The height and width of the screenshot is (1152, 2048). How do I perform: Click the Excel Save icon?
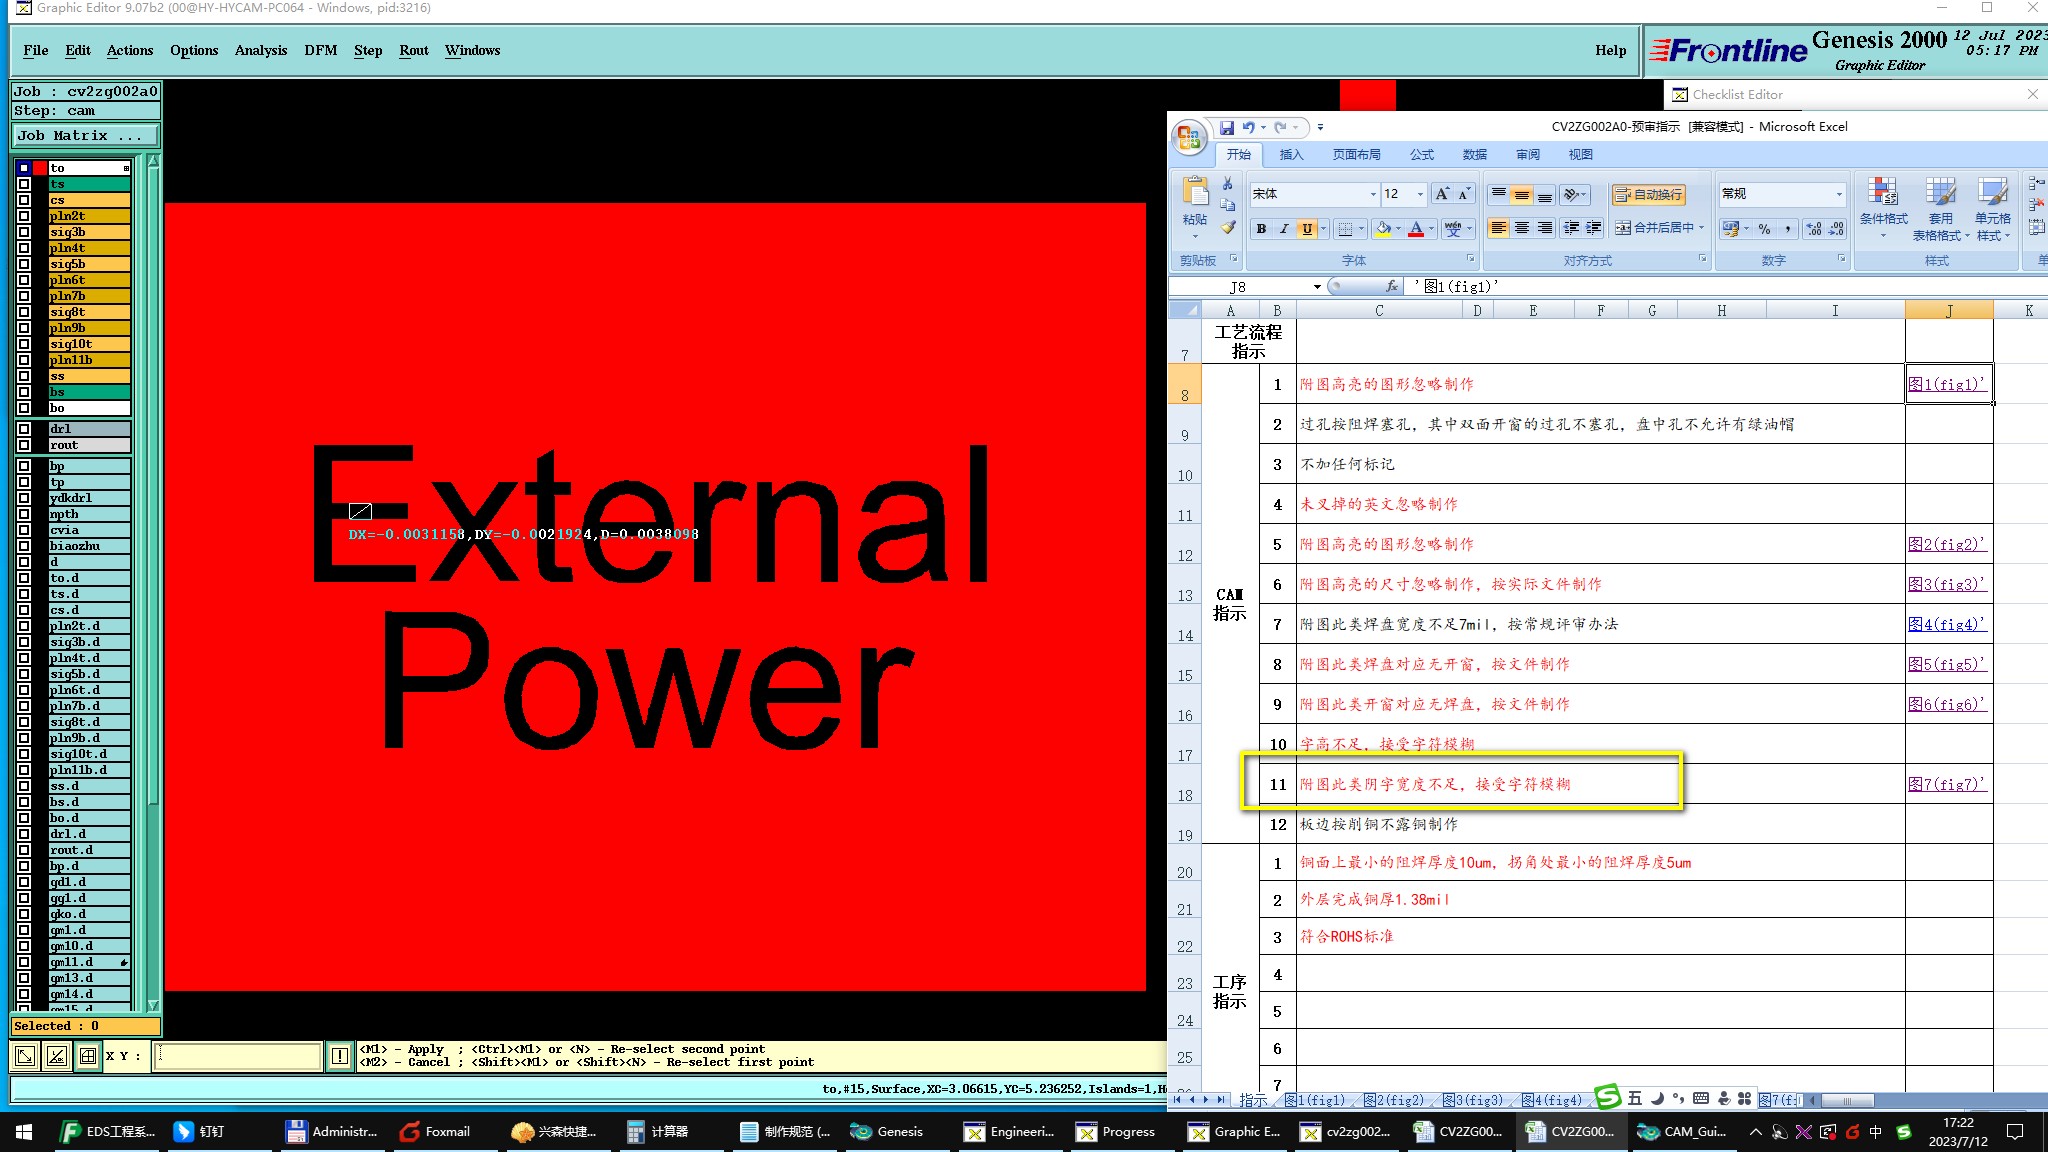pyautogui.click(x=1227, y=127)
